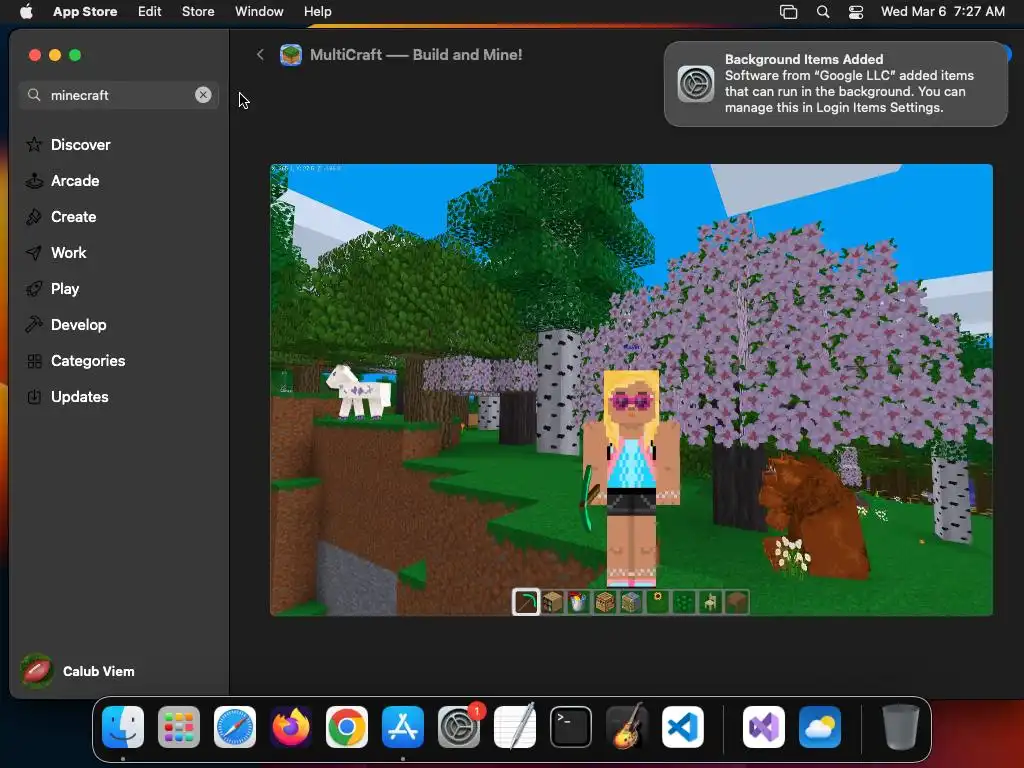Open the Apple menu

click(x=26, y=11)
